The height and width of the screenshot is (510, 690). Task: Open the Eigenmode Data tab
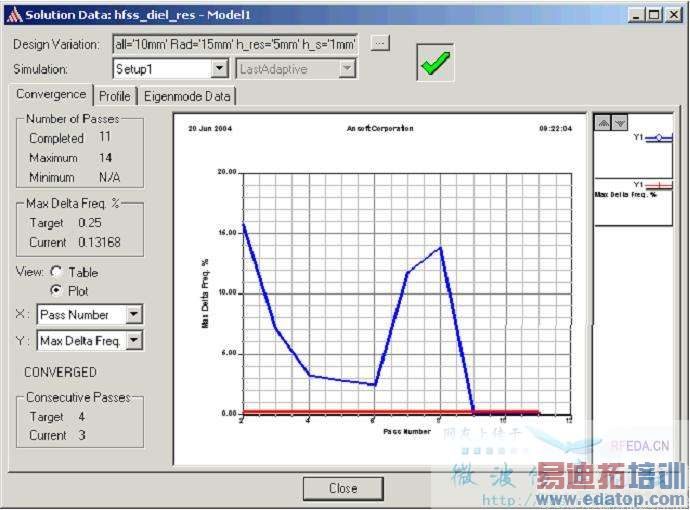point(187,96)
